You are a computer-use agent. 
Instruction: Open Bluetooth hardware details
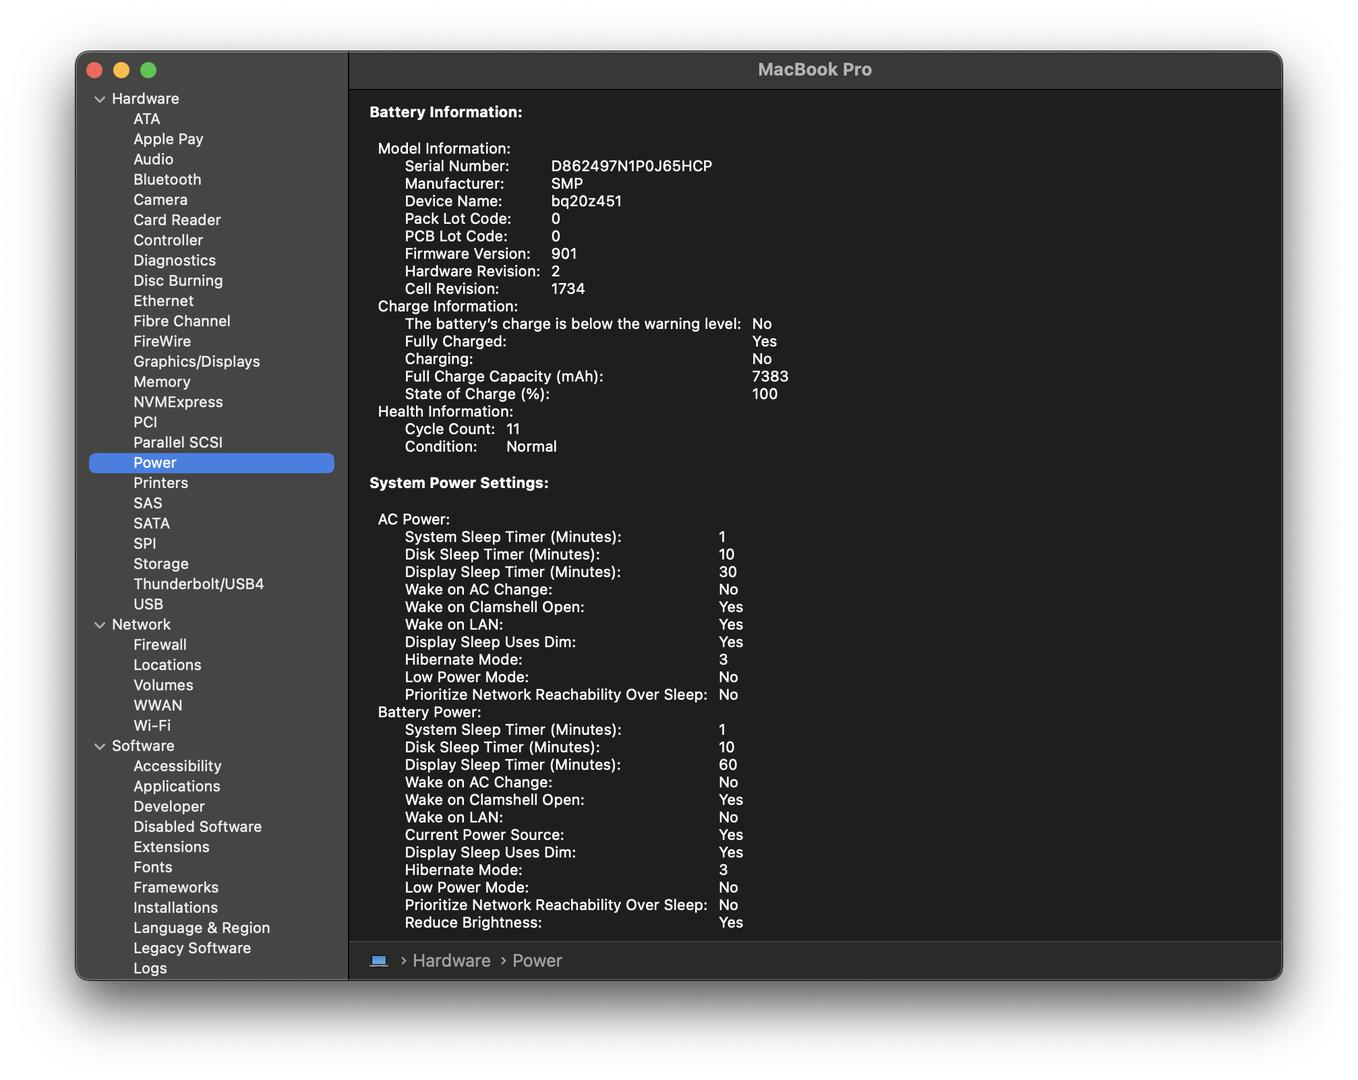coord(167,180)
